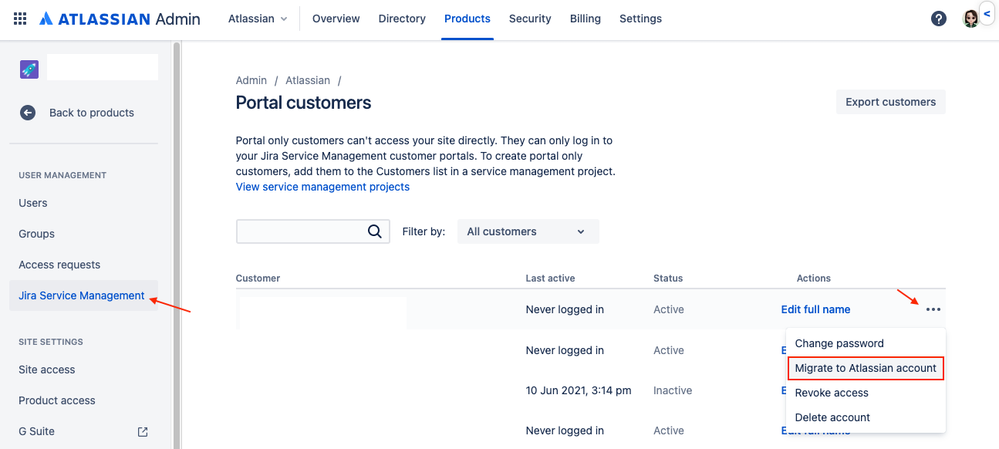This screenshot has height=449, width=999.
Task: Switch to the Products tab
Action: pyautogui.click(x=467, y=19)
